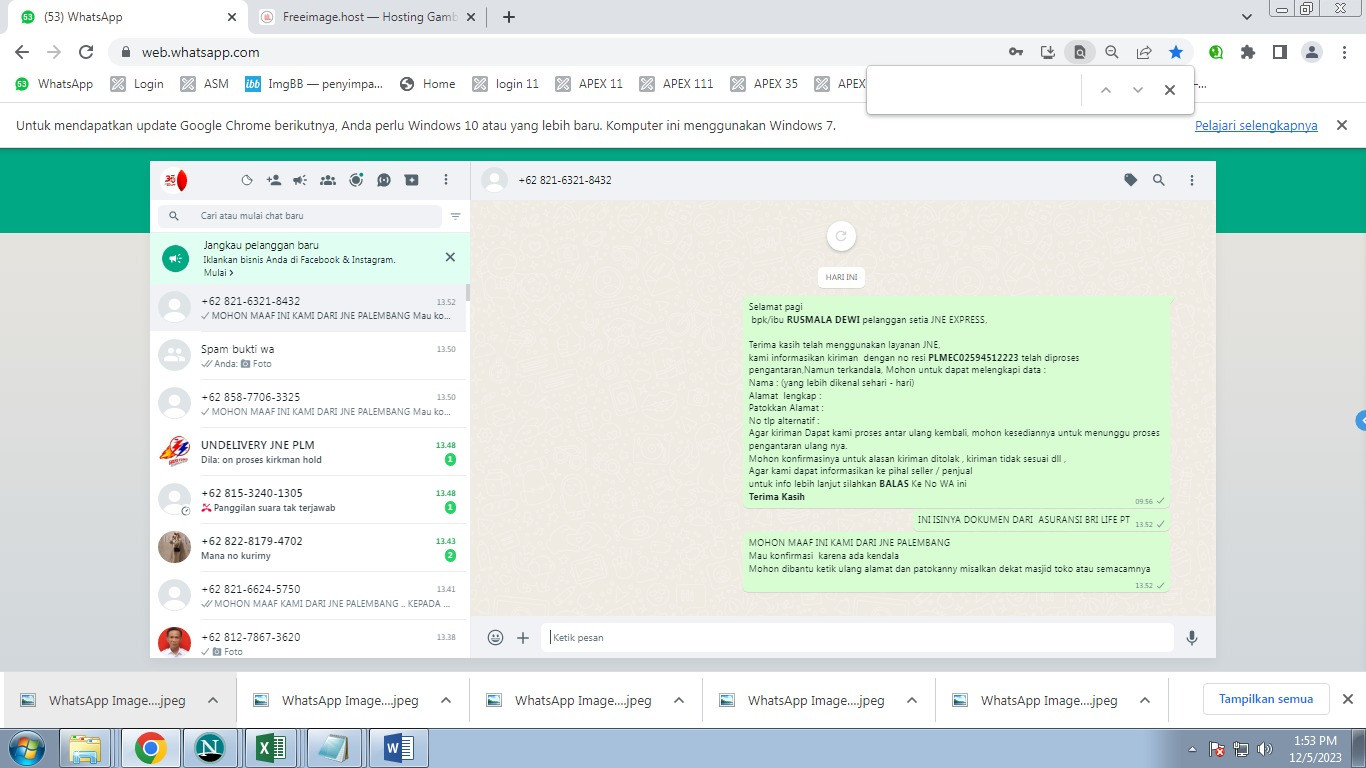Expand second WhatsApp Image download chevron
The height and width of the screenshot is (768, 1366).
446,700
